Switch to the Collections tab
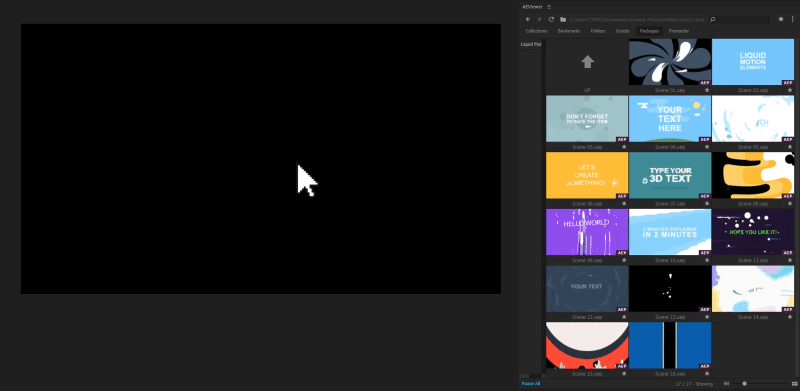 pos(536,31)
